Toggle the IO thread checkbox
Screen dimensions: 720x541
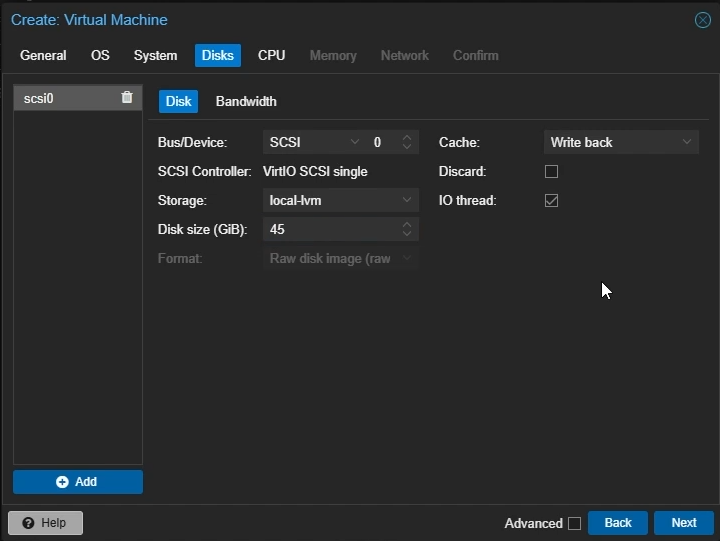[551, 201]
